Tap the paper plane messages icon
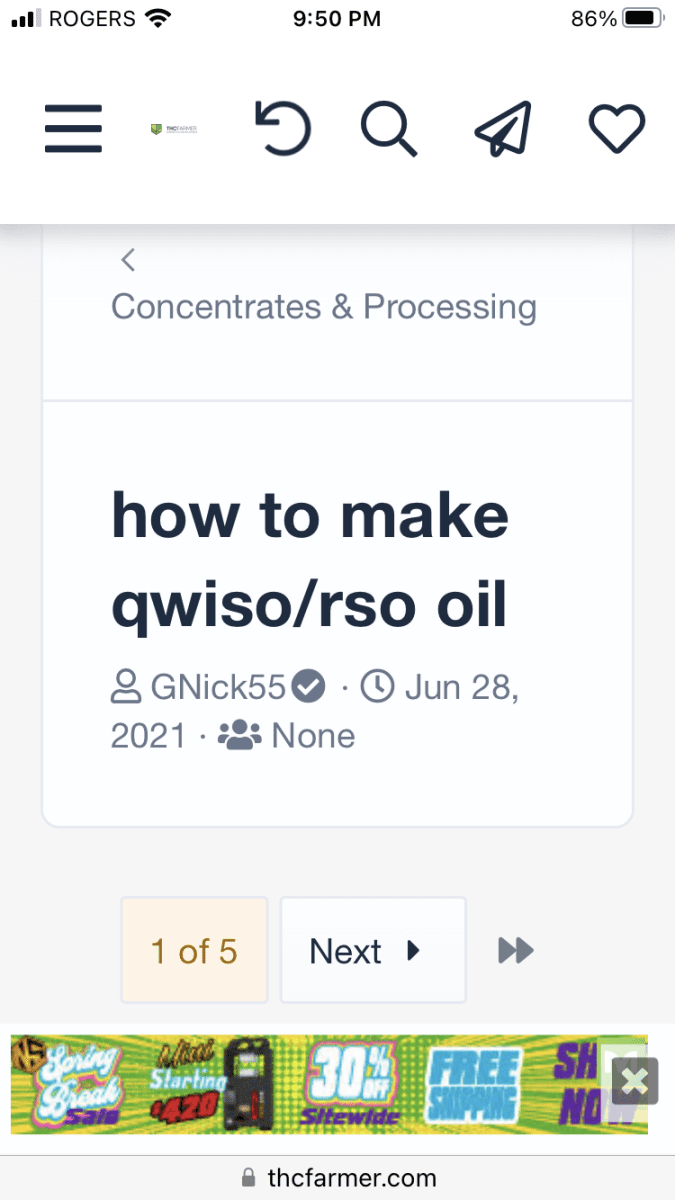The image size is (675, 1200). 502,130
